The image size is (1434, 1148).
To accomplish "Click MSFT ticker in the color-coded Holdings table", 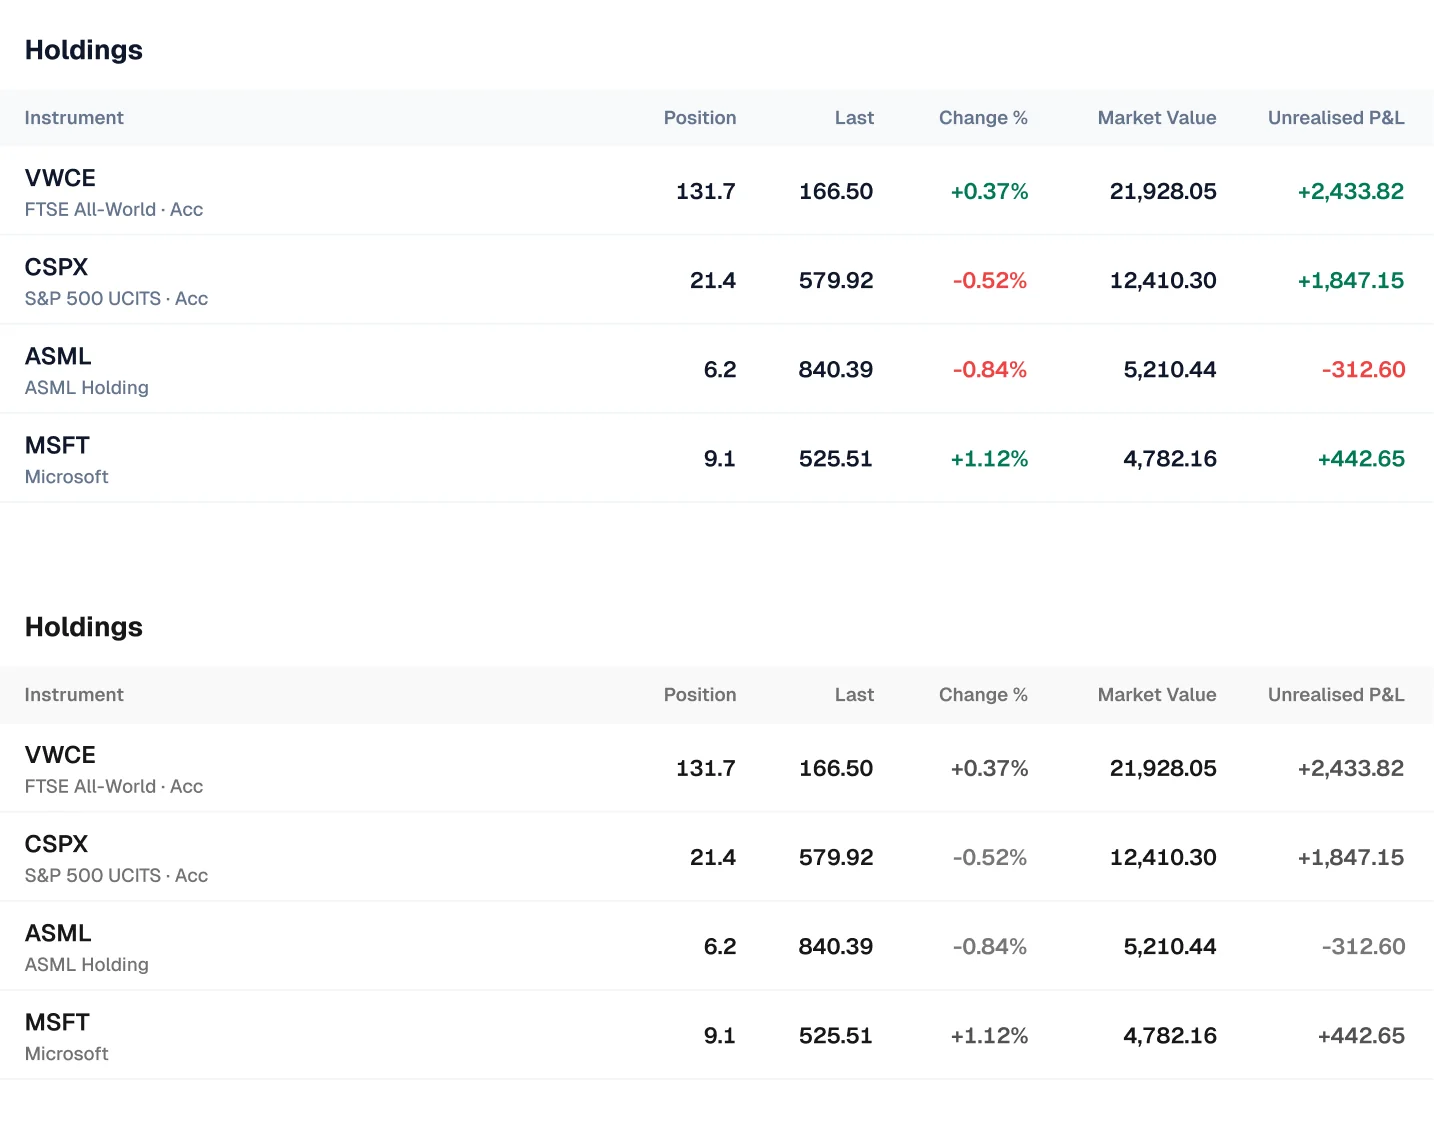I will 57,445.
